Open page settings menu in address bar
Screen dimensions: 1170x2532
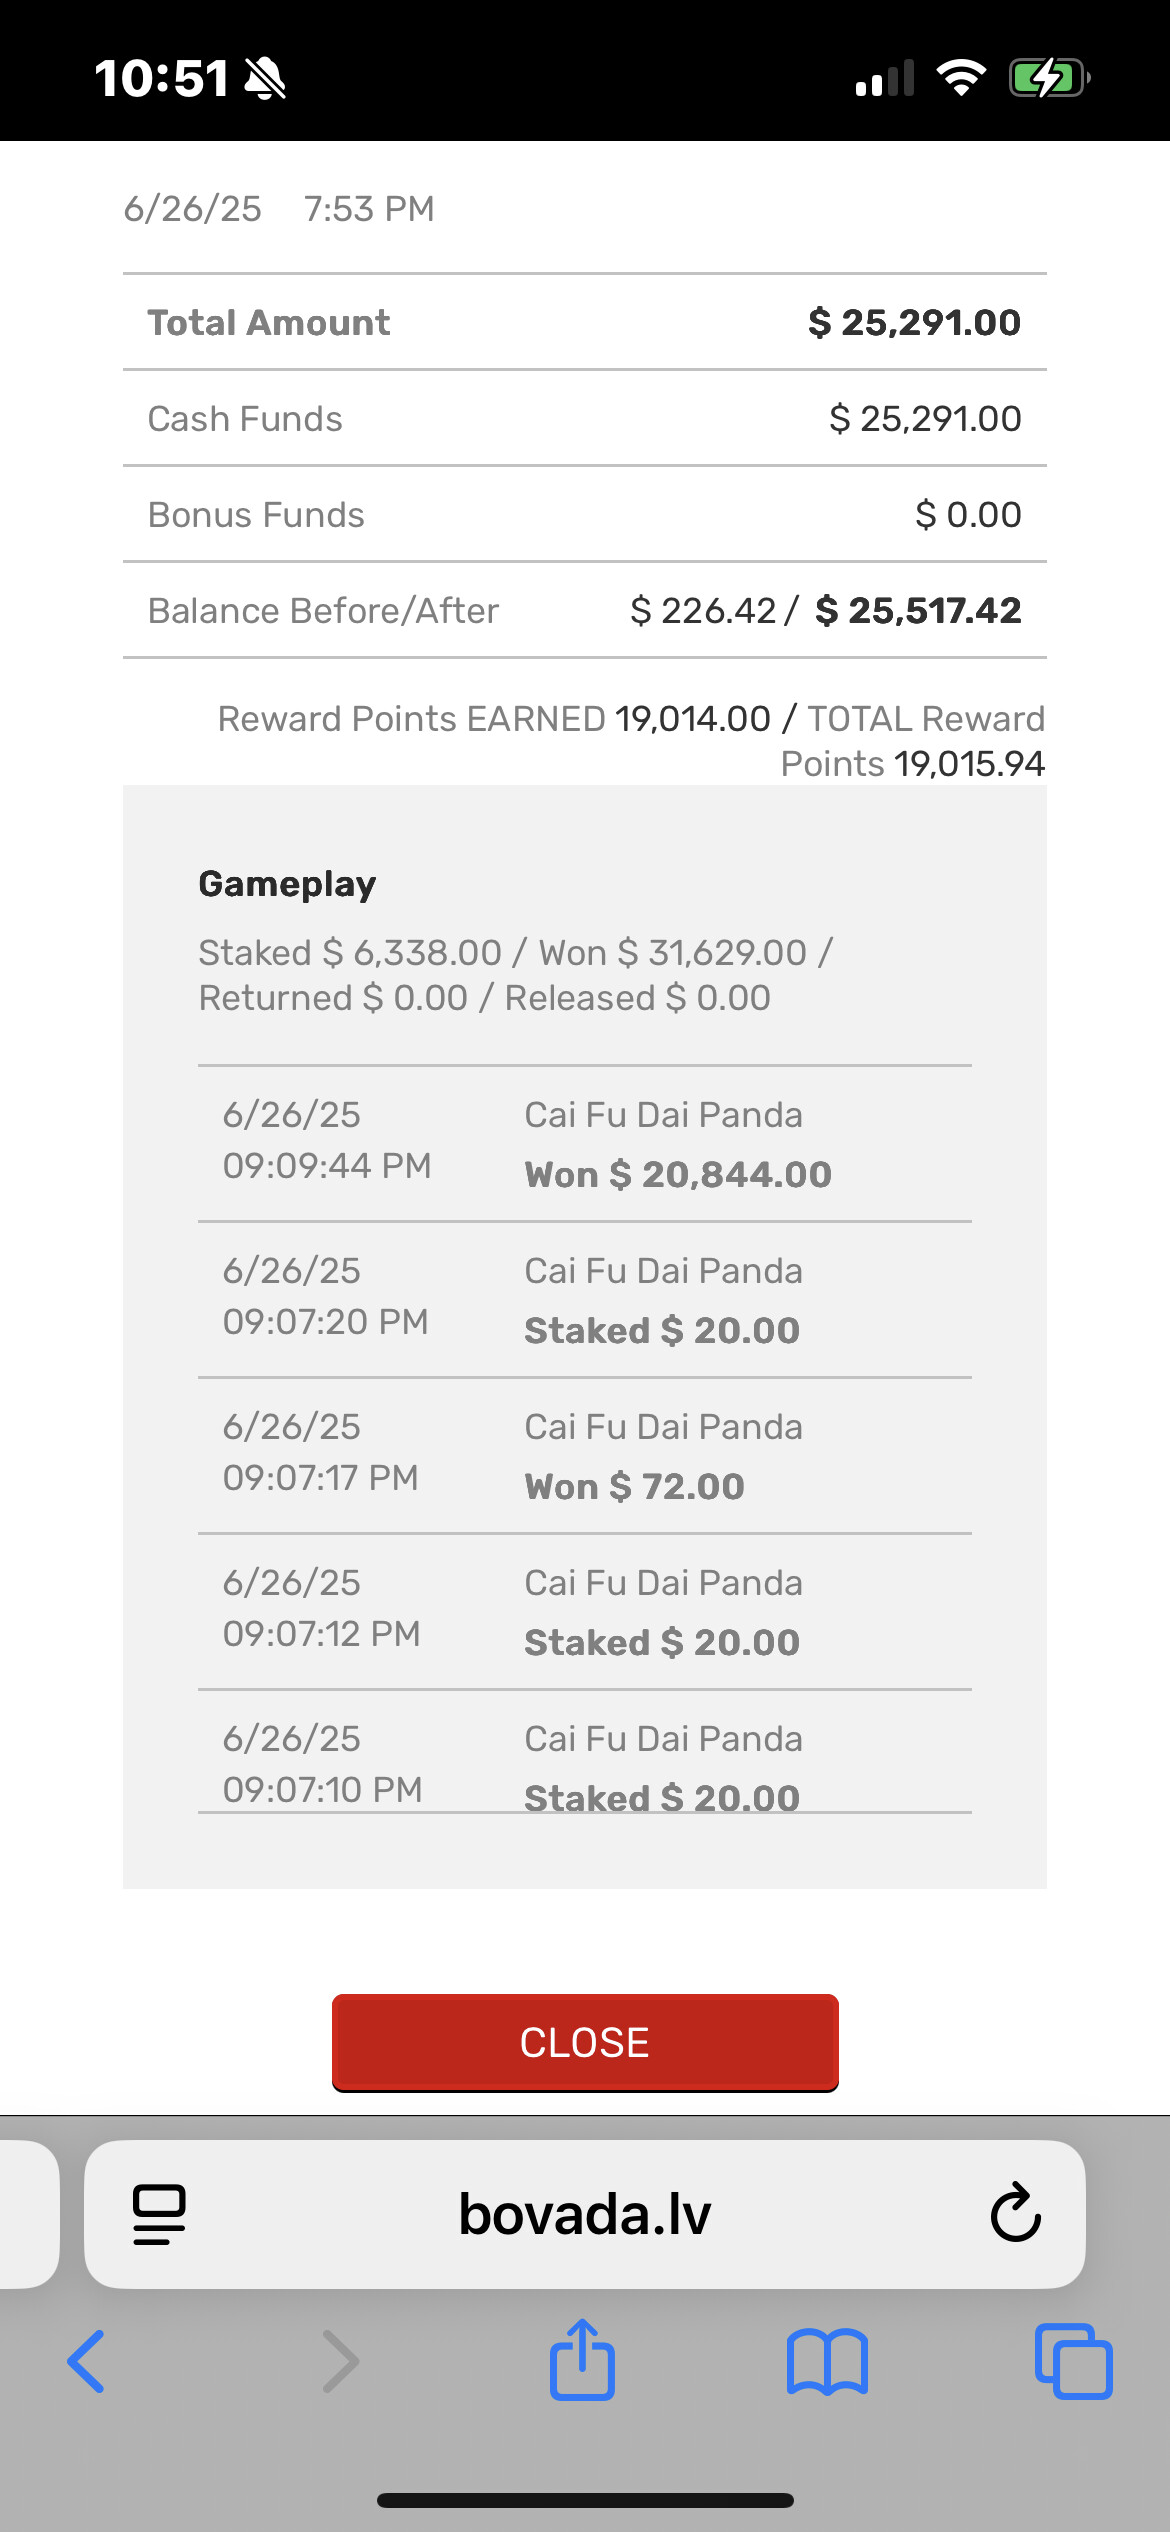click(x=159, y=2213)
